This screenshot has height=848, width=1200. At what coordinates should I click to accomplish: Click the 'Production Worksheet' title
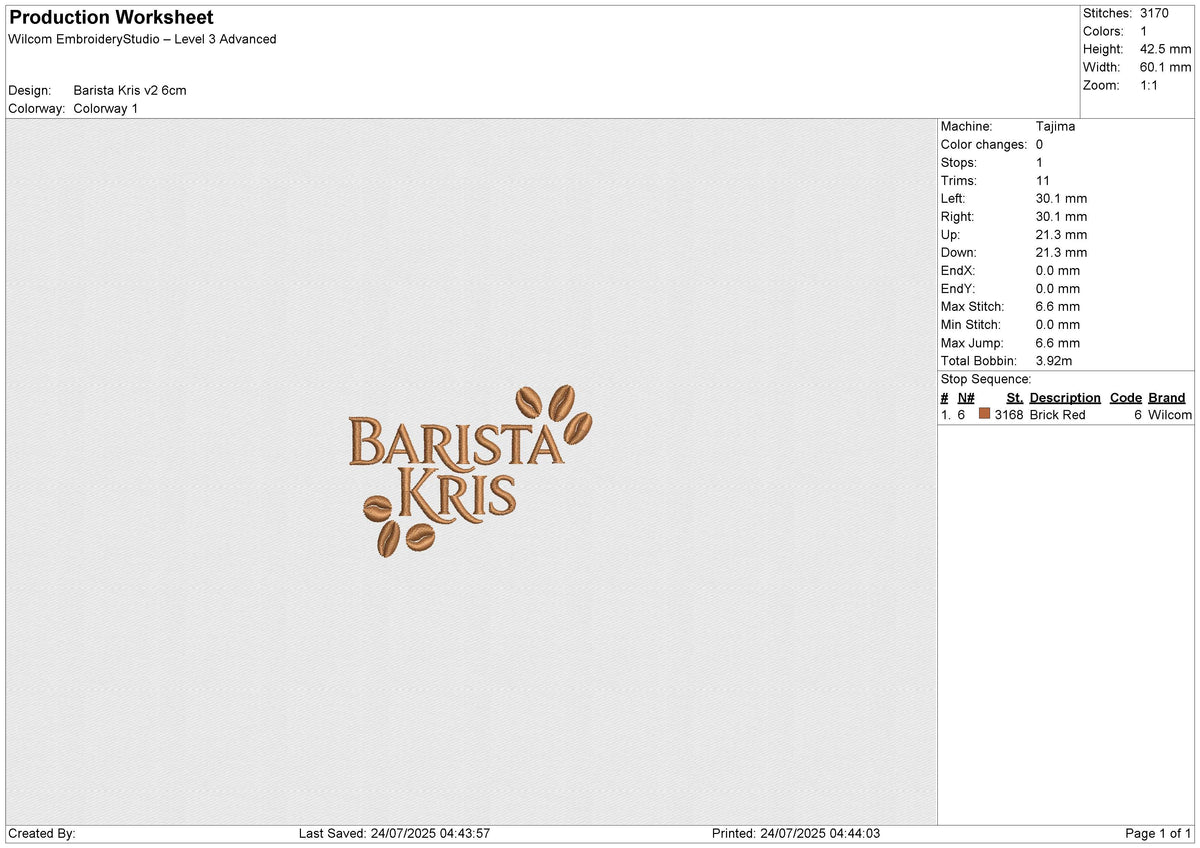pyautogui.click(x=111, y=18)
